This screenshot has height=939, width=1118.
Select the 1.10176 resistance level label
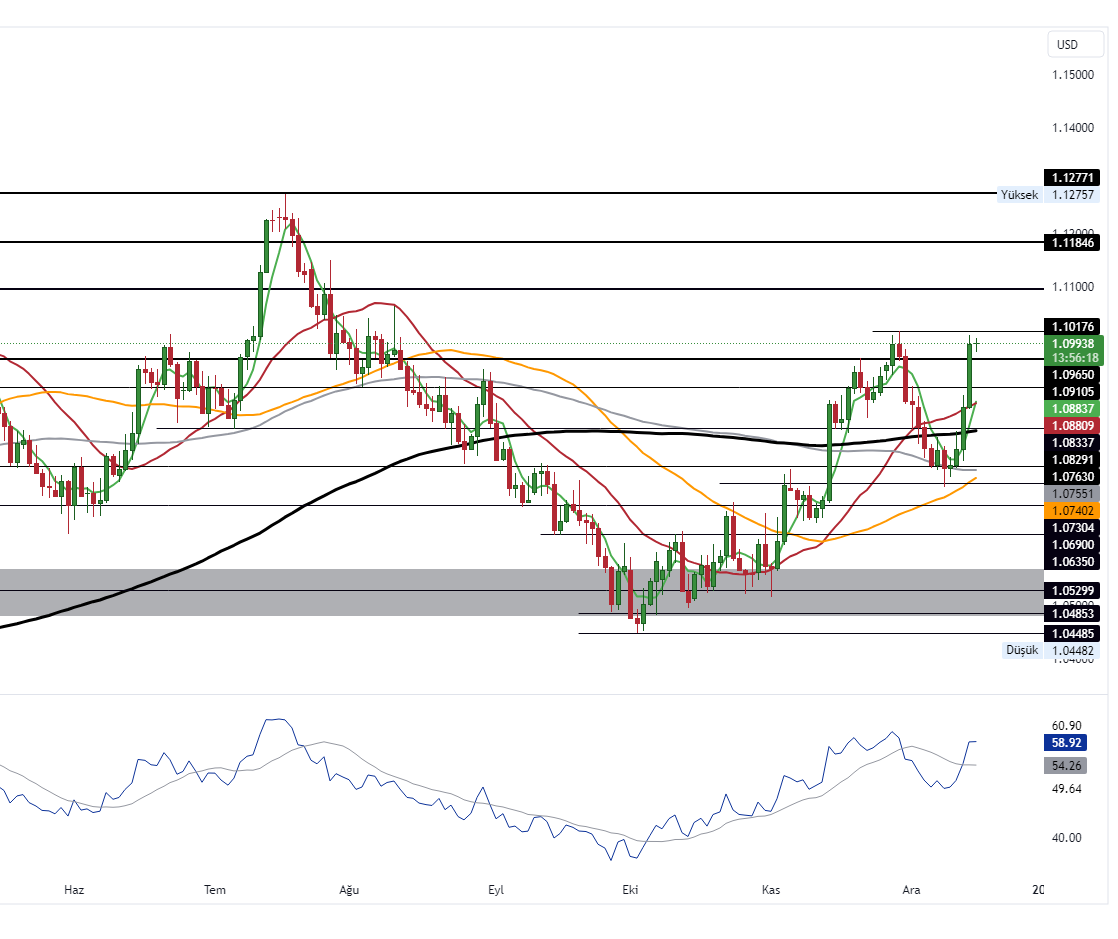(1072, 326)
